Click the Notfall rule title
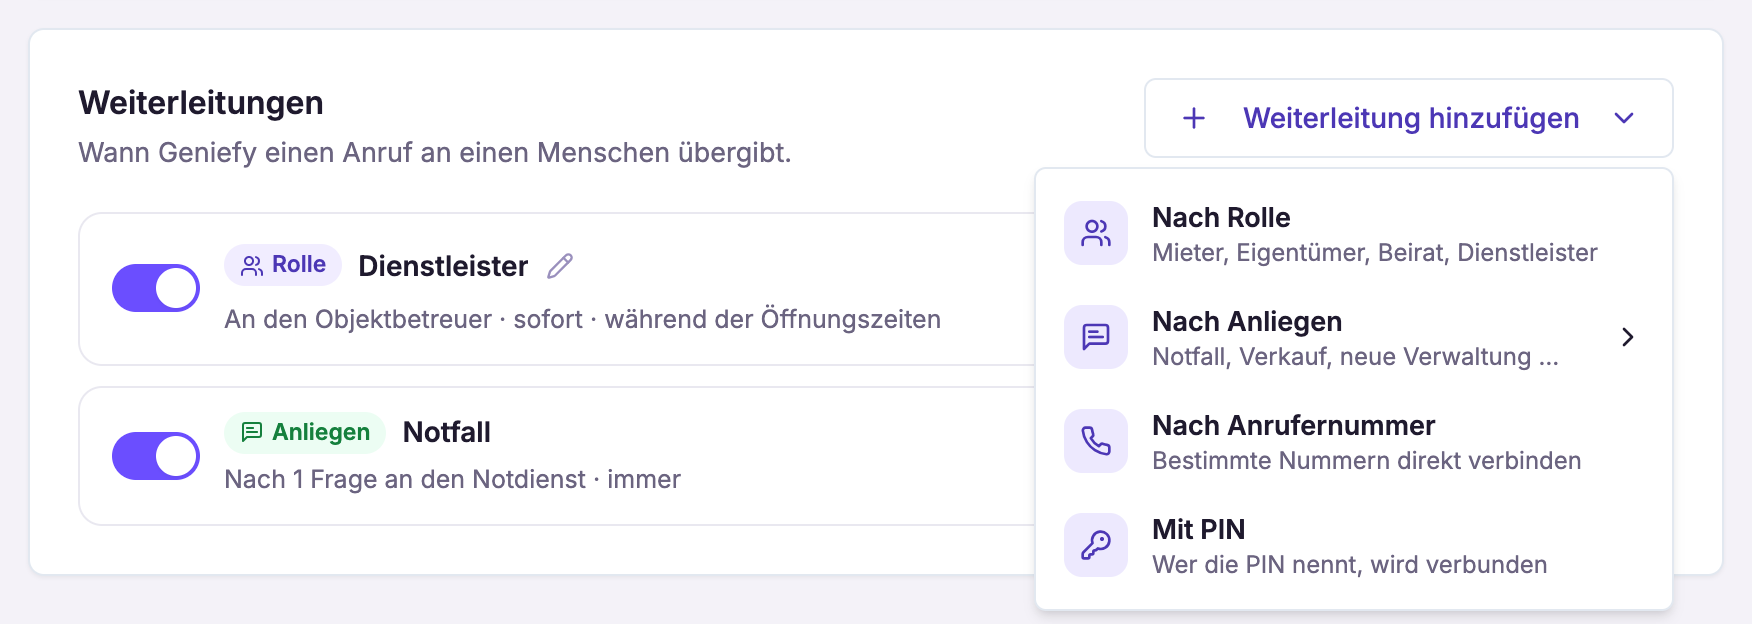 [x=446, y=432]
